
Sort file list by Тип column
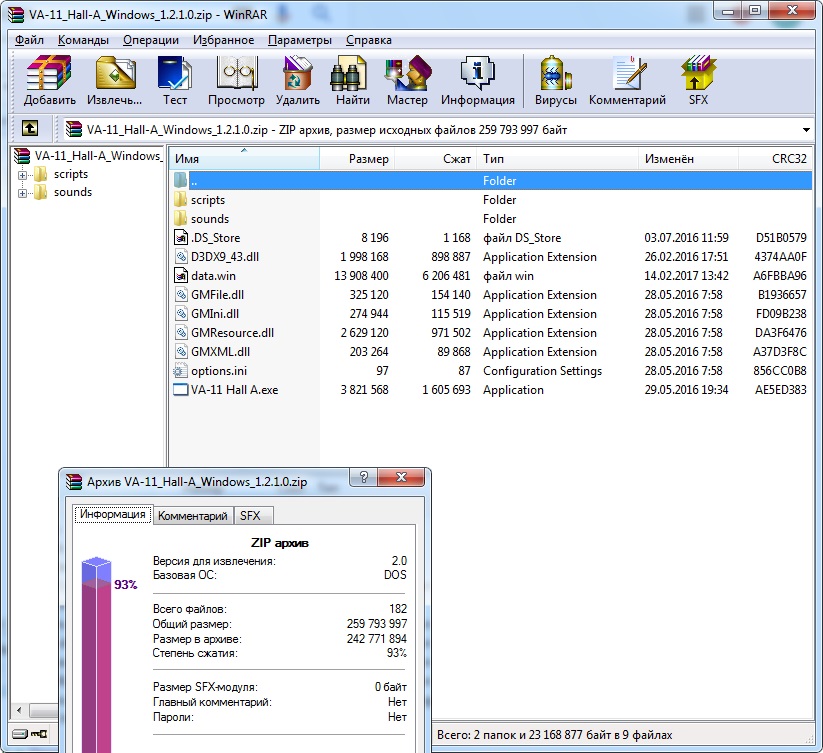pyautogui.click(x=557, y=158)
